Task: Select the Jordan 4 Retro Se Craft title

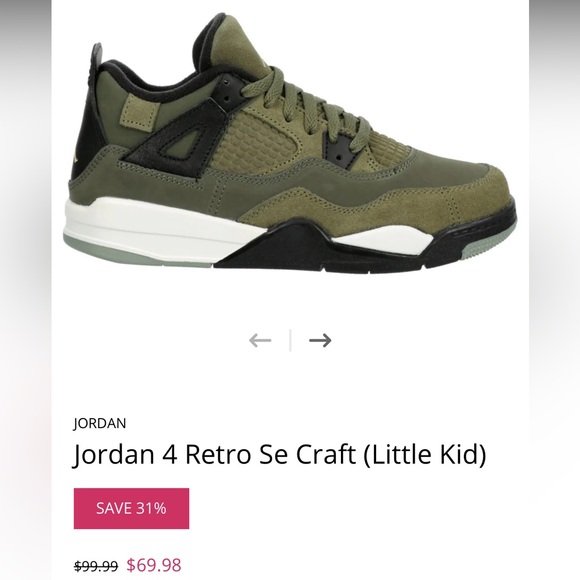Action: click(280, 454)
